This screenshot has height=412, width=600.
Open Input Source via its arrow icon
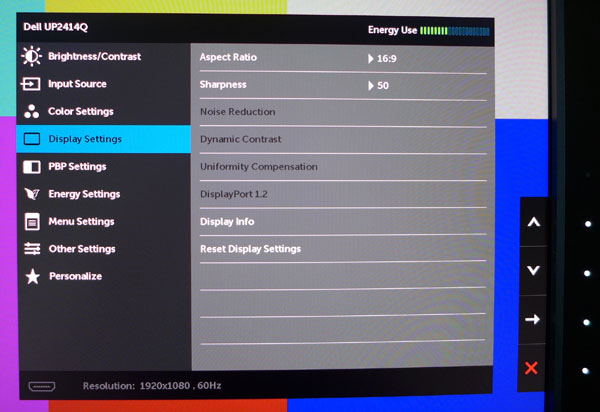pyautogui.click(x=31, y=84)
